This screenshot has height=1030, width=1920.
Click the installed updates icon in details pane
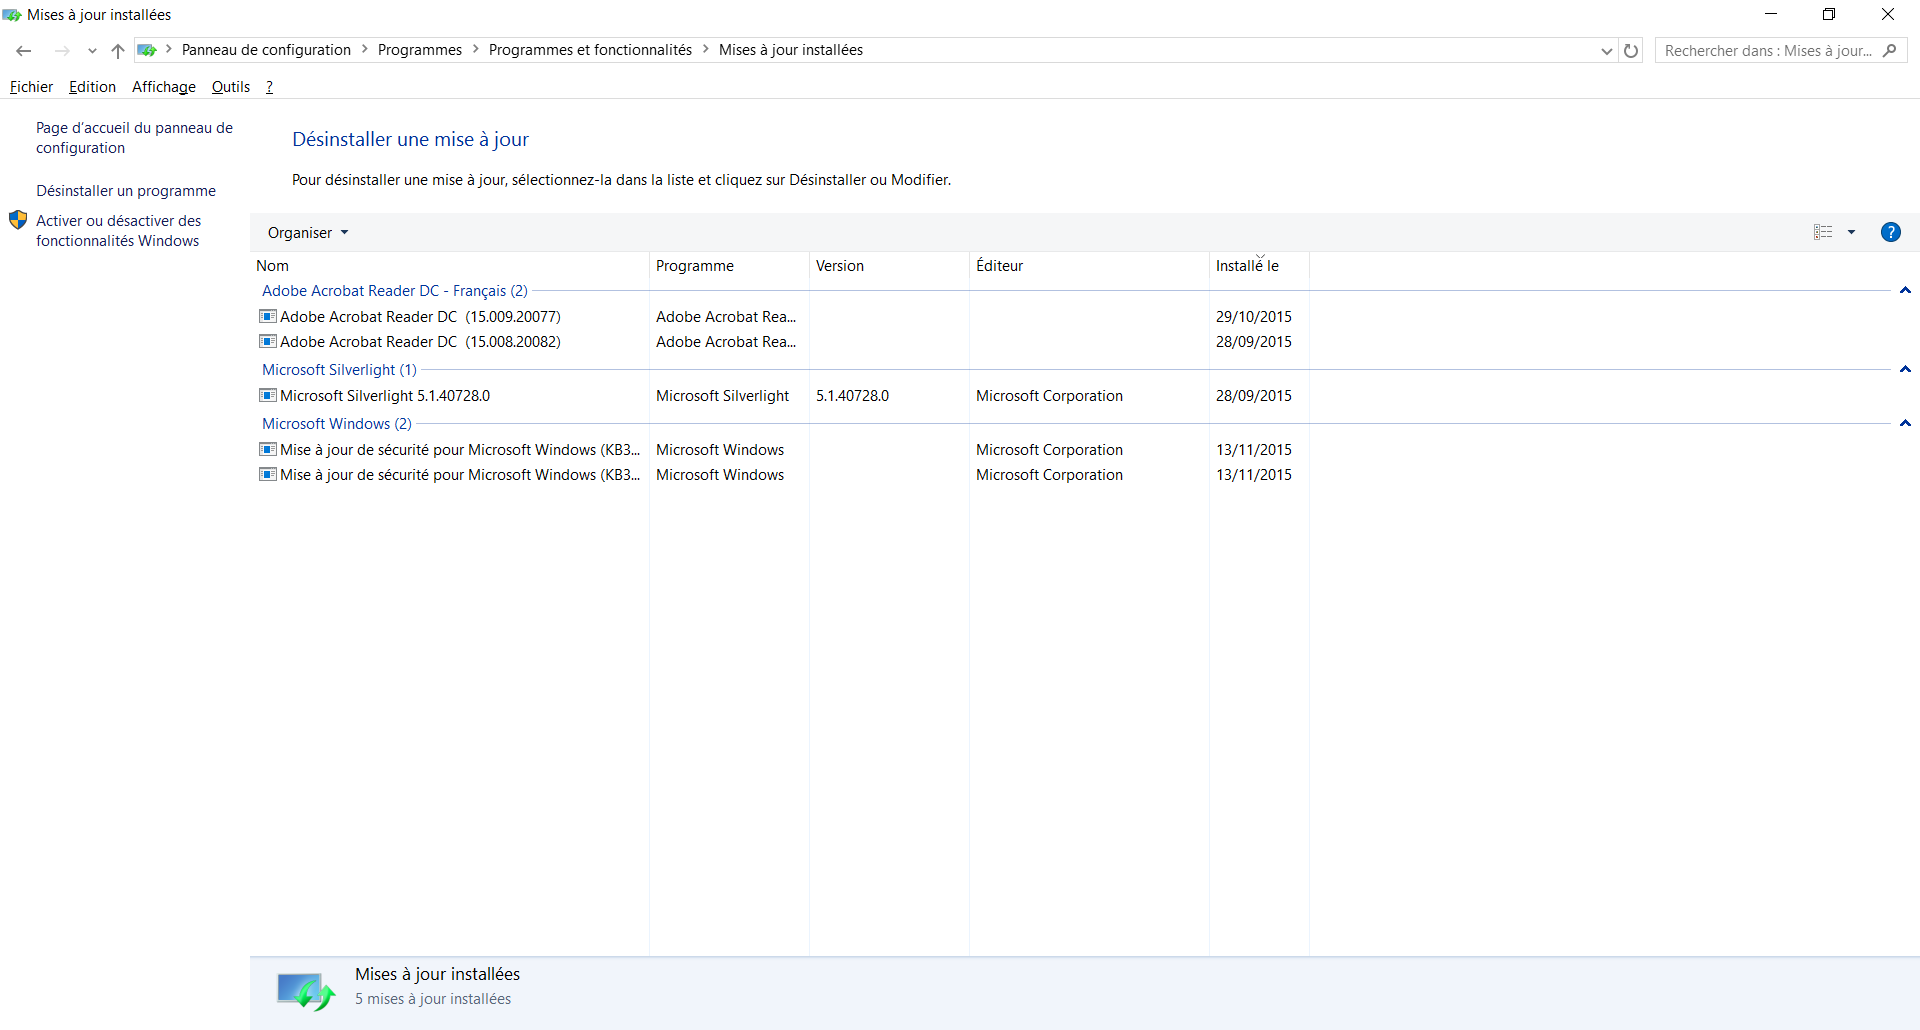(305, 991)
